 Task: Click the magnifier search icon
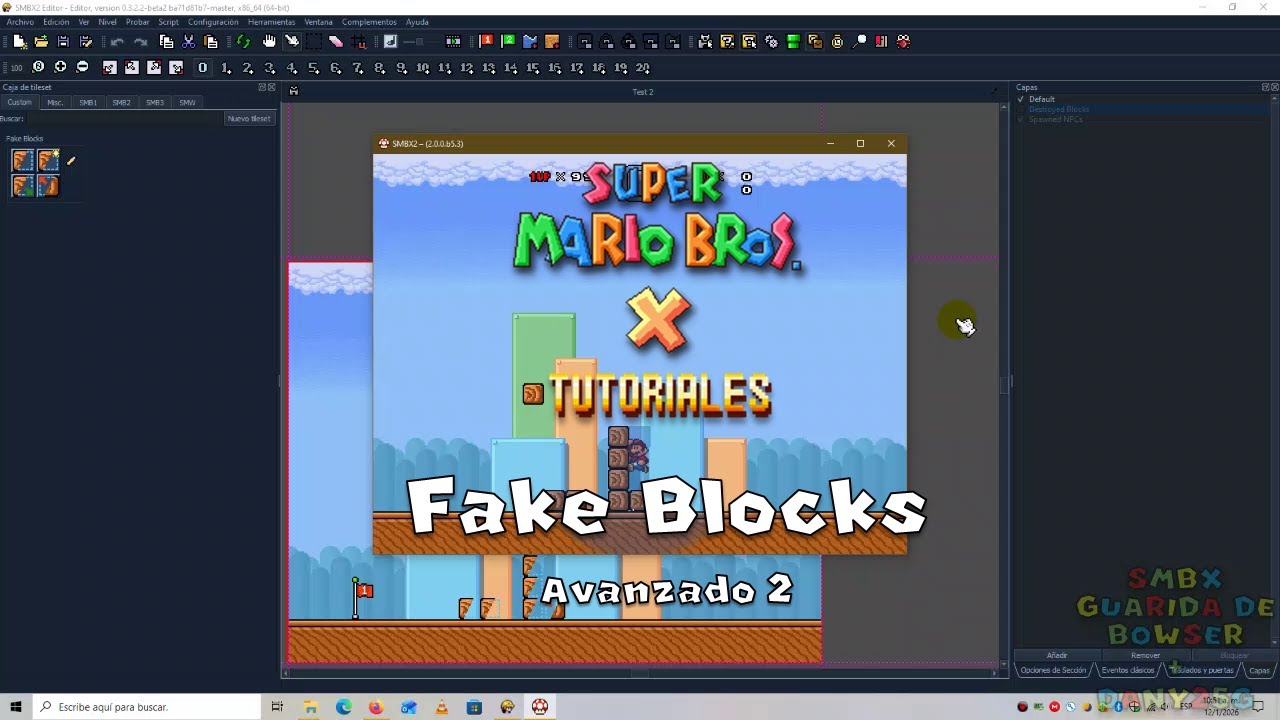point(860,42)
